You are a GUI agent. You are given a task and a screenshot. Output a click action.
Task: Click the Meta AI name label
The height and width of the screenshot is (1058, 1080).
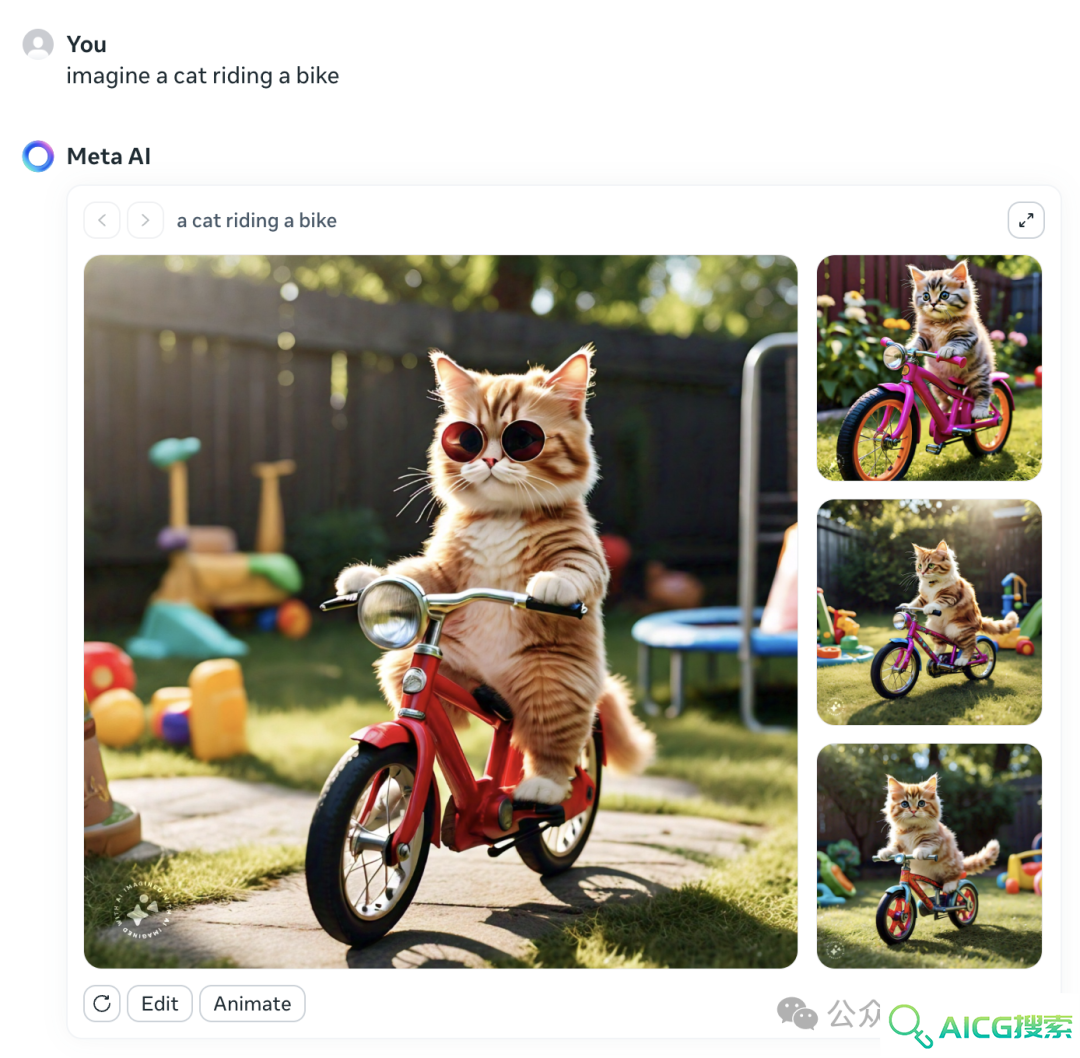coord(109,156)
